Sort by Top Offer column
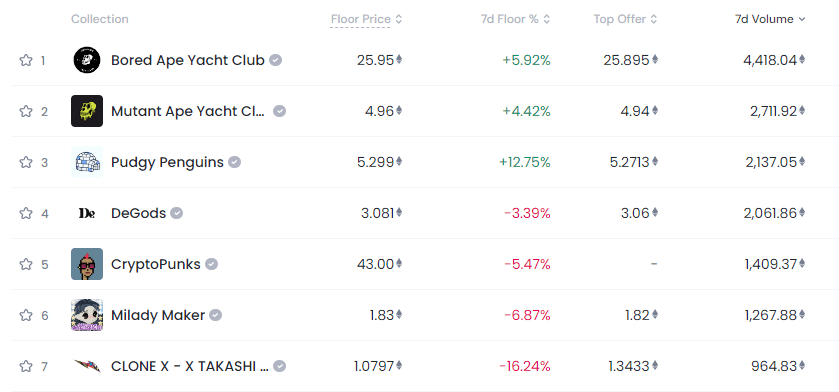839x392 pixels. 626,19
